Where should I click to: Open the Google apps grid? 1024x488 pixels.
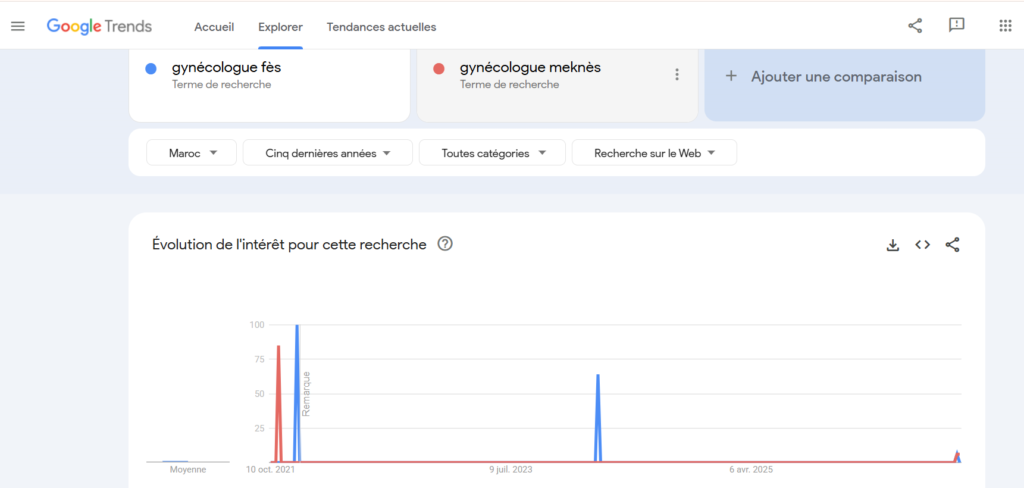[x=1005, y=26]
